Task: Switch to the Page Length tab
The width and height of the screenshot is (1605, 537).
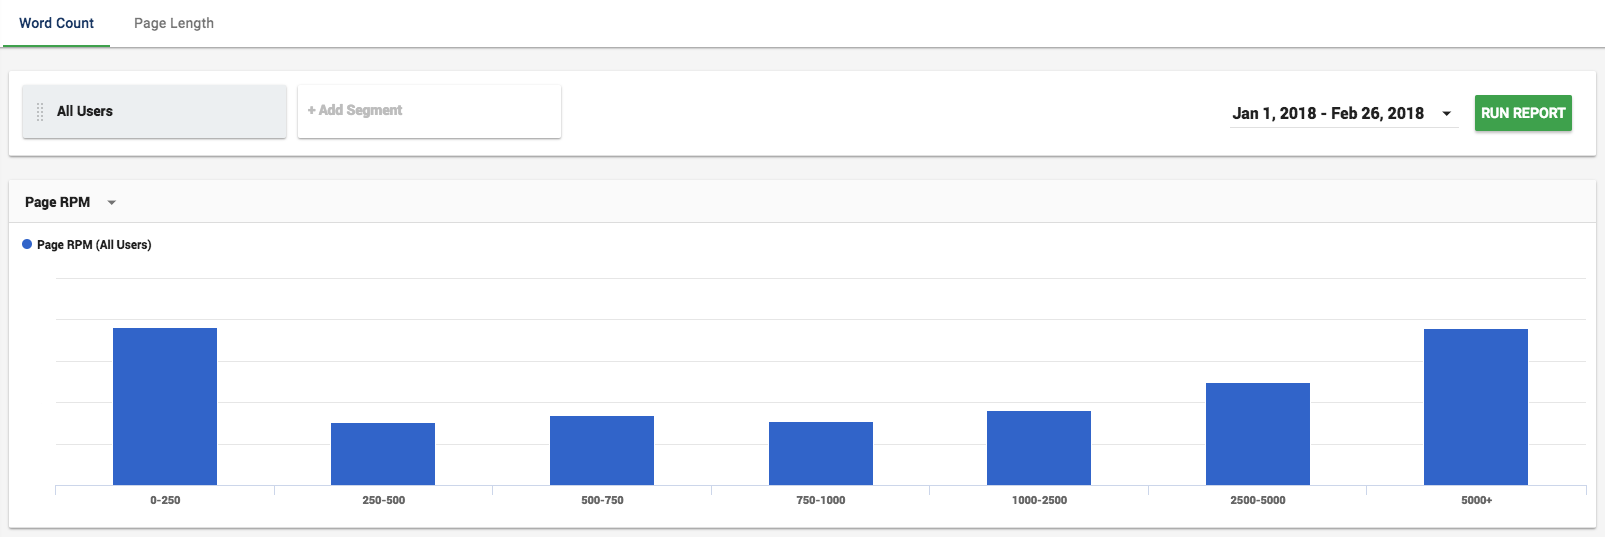Action: click(x=174, y=23)
